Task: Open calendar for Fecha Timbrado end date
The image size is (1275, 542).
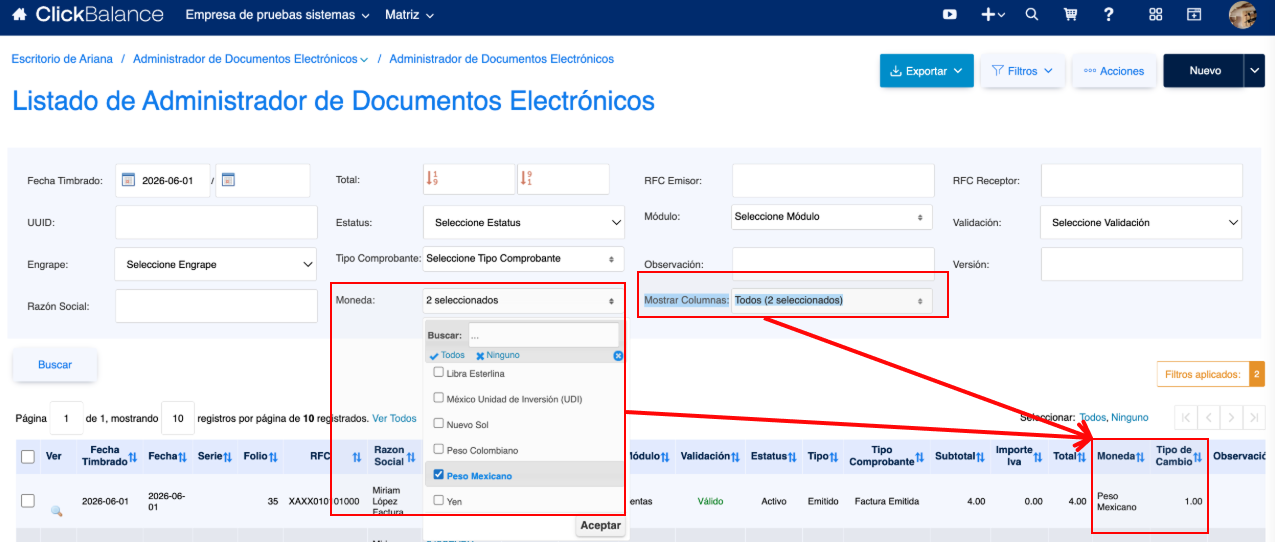Action: [227, 180]
